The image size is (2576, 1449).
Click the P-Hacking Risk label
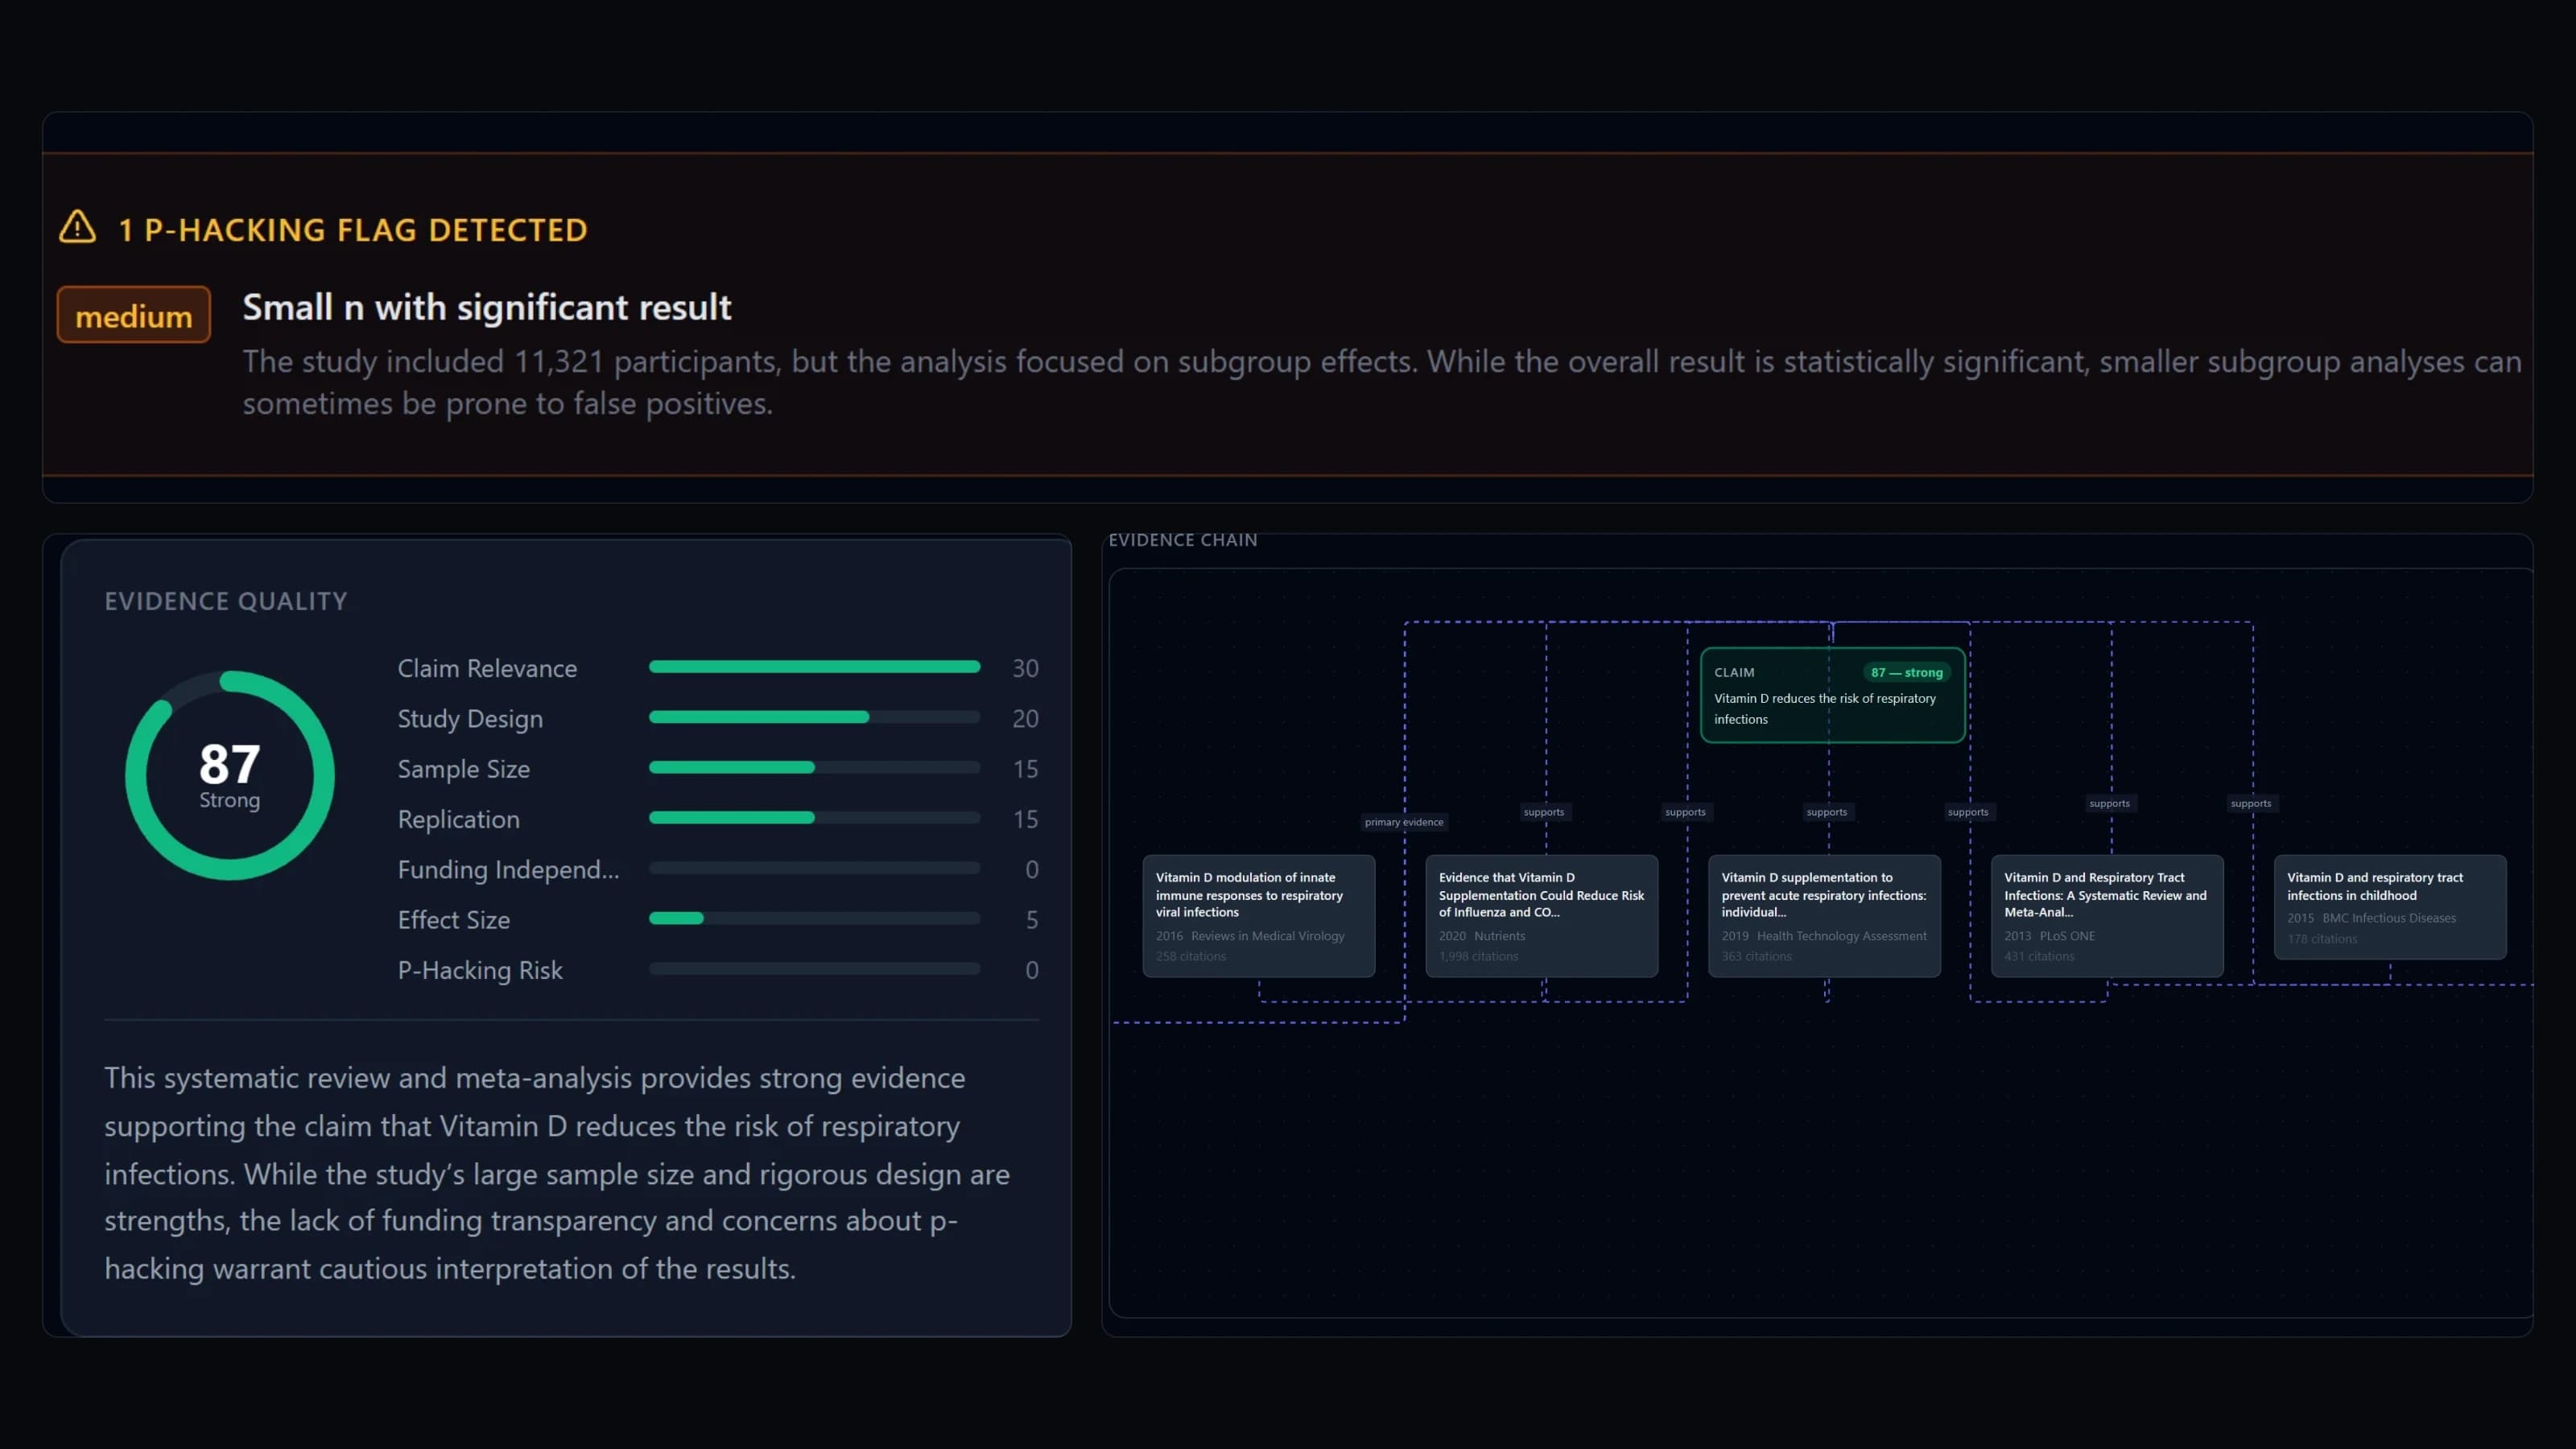point(480,970)
